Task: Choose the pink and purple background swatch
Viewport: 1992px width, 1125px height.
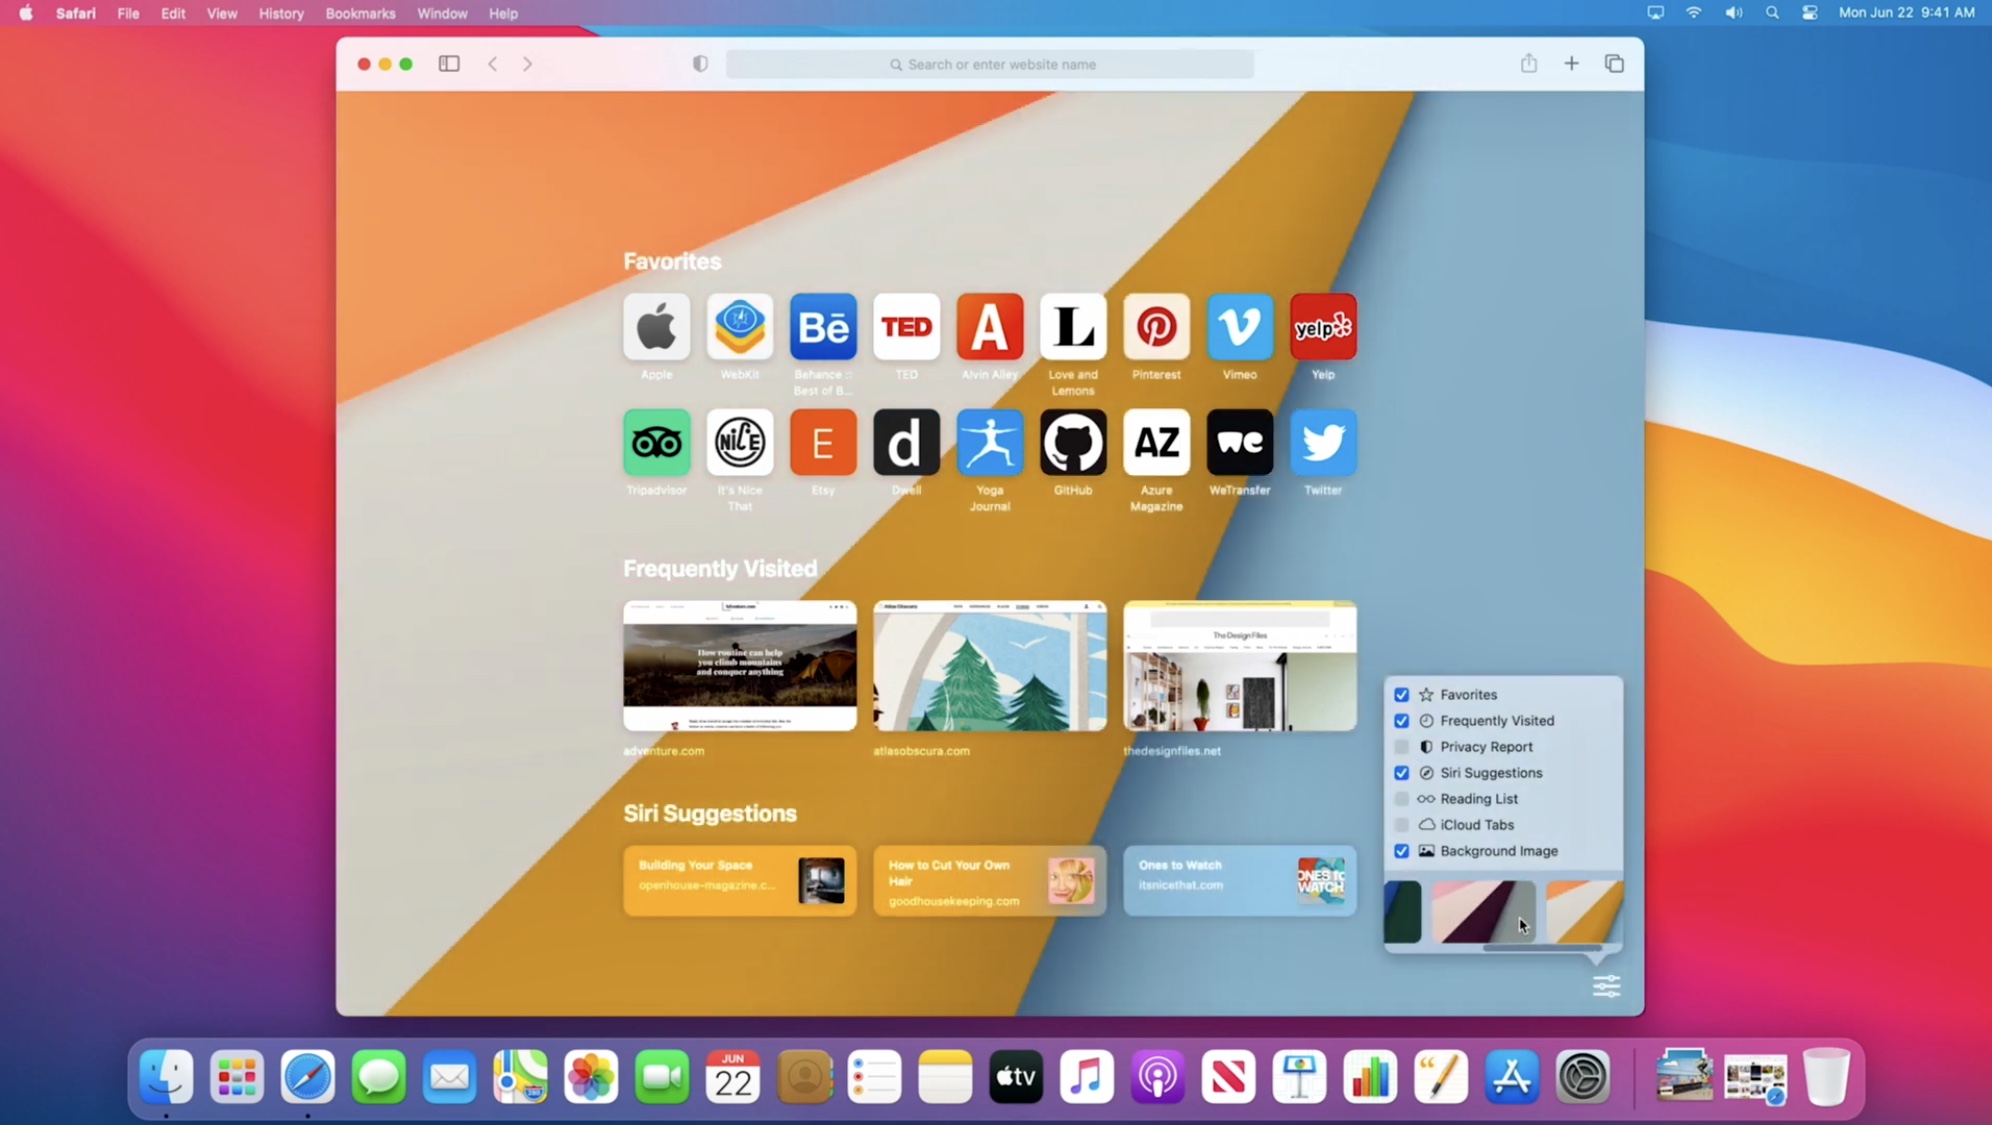Action: (x=1481, y=911)
